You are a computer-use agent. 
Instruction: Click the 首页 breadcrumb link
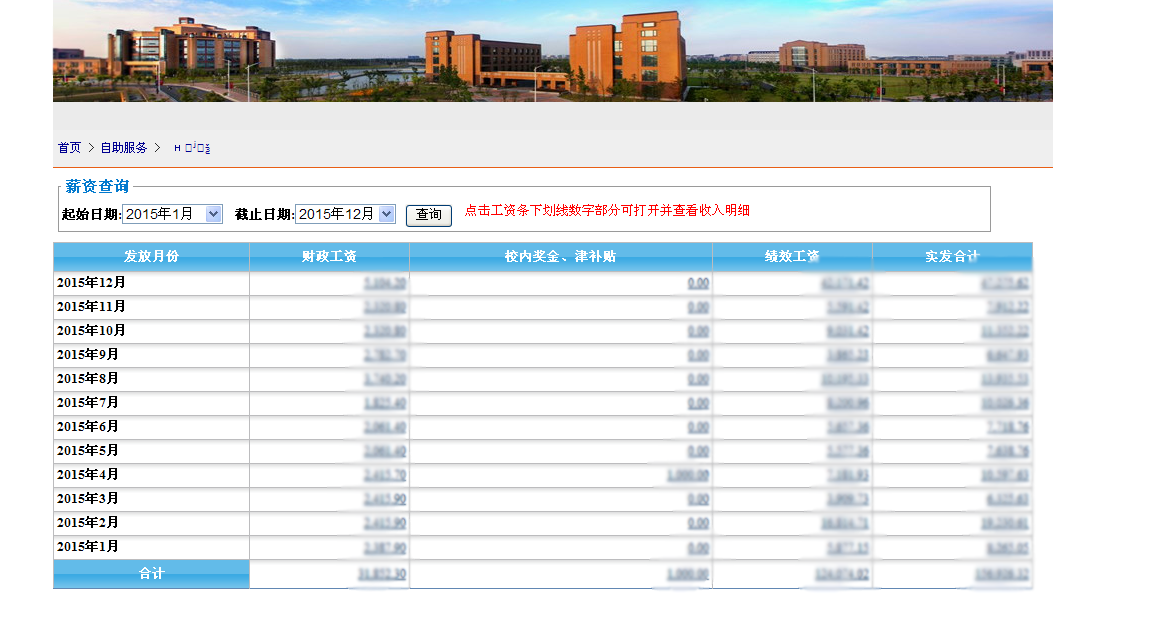pos(69,148)
